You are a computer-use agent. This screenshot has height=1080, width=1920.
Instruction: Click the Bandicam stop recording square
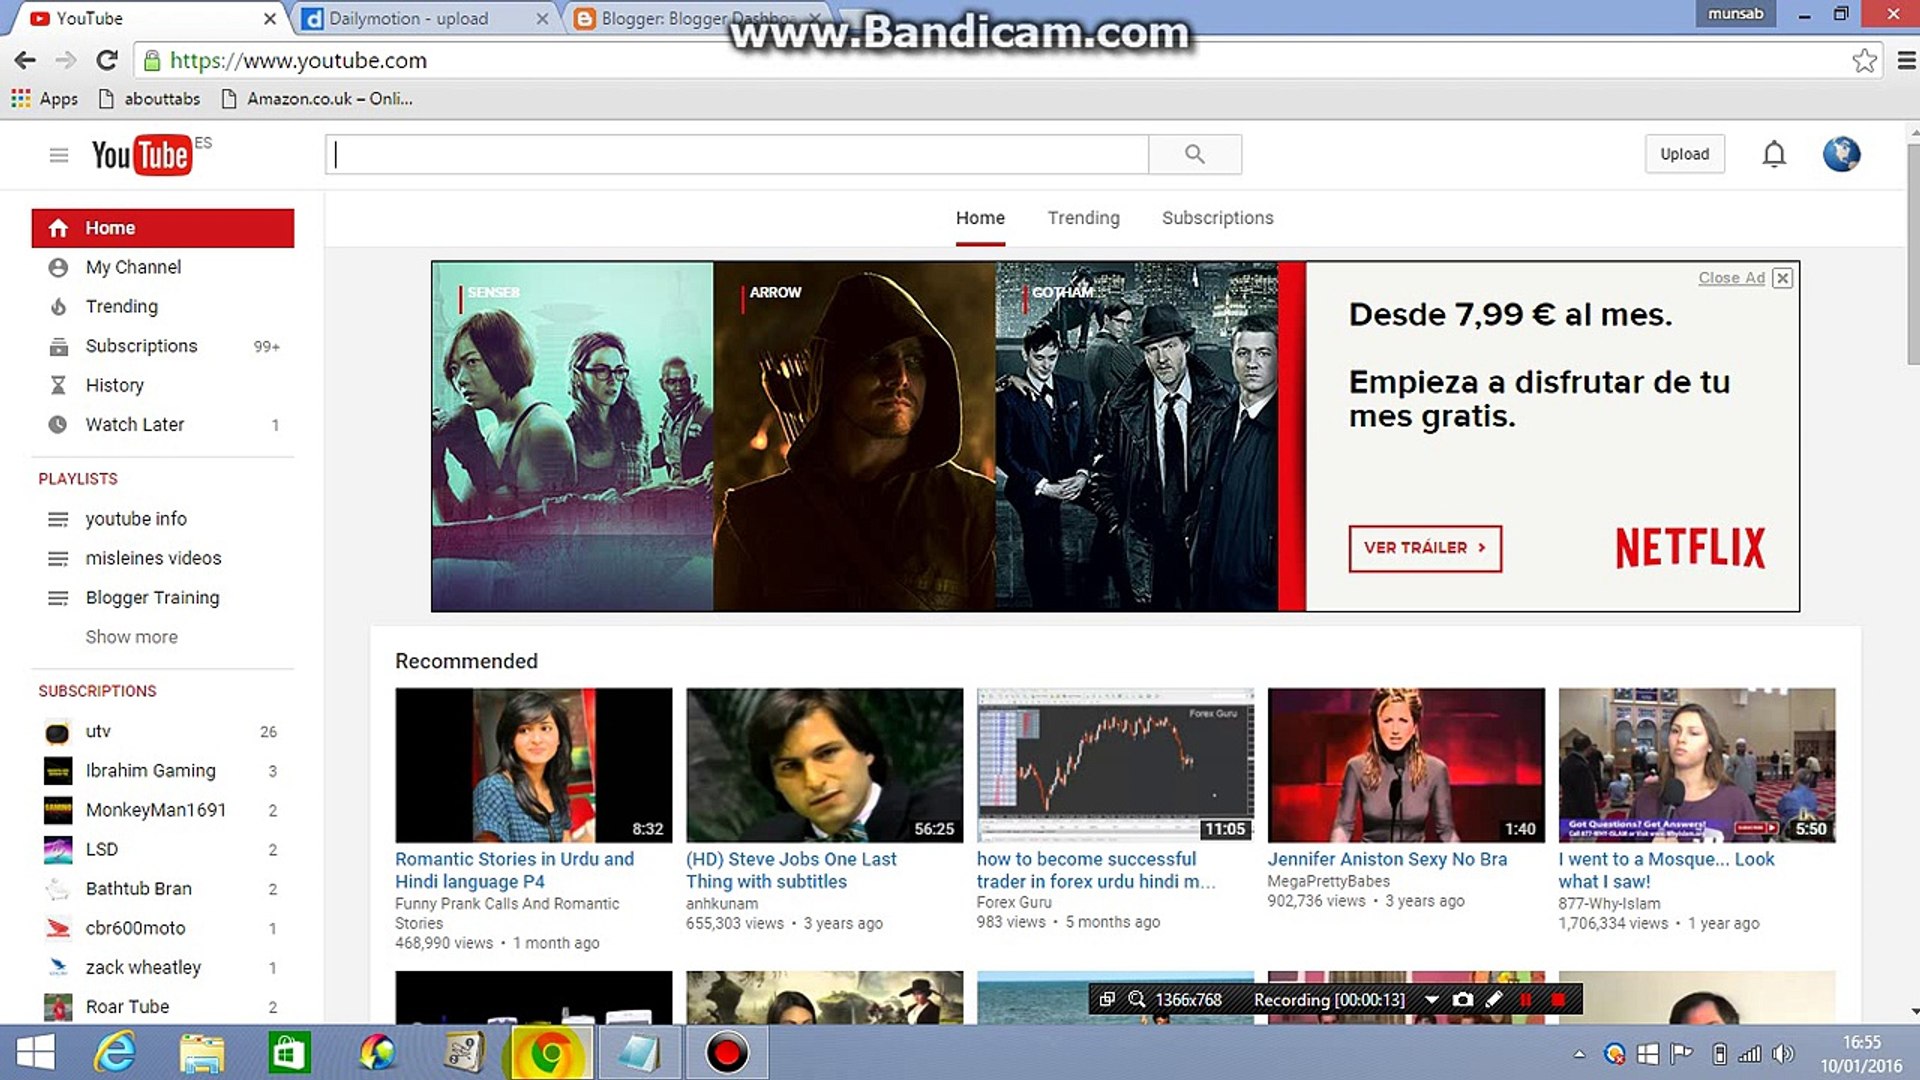(x=1558, y=999)
